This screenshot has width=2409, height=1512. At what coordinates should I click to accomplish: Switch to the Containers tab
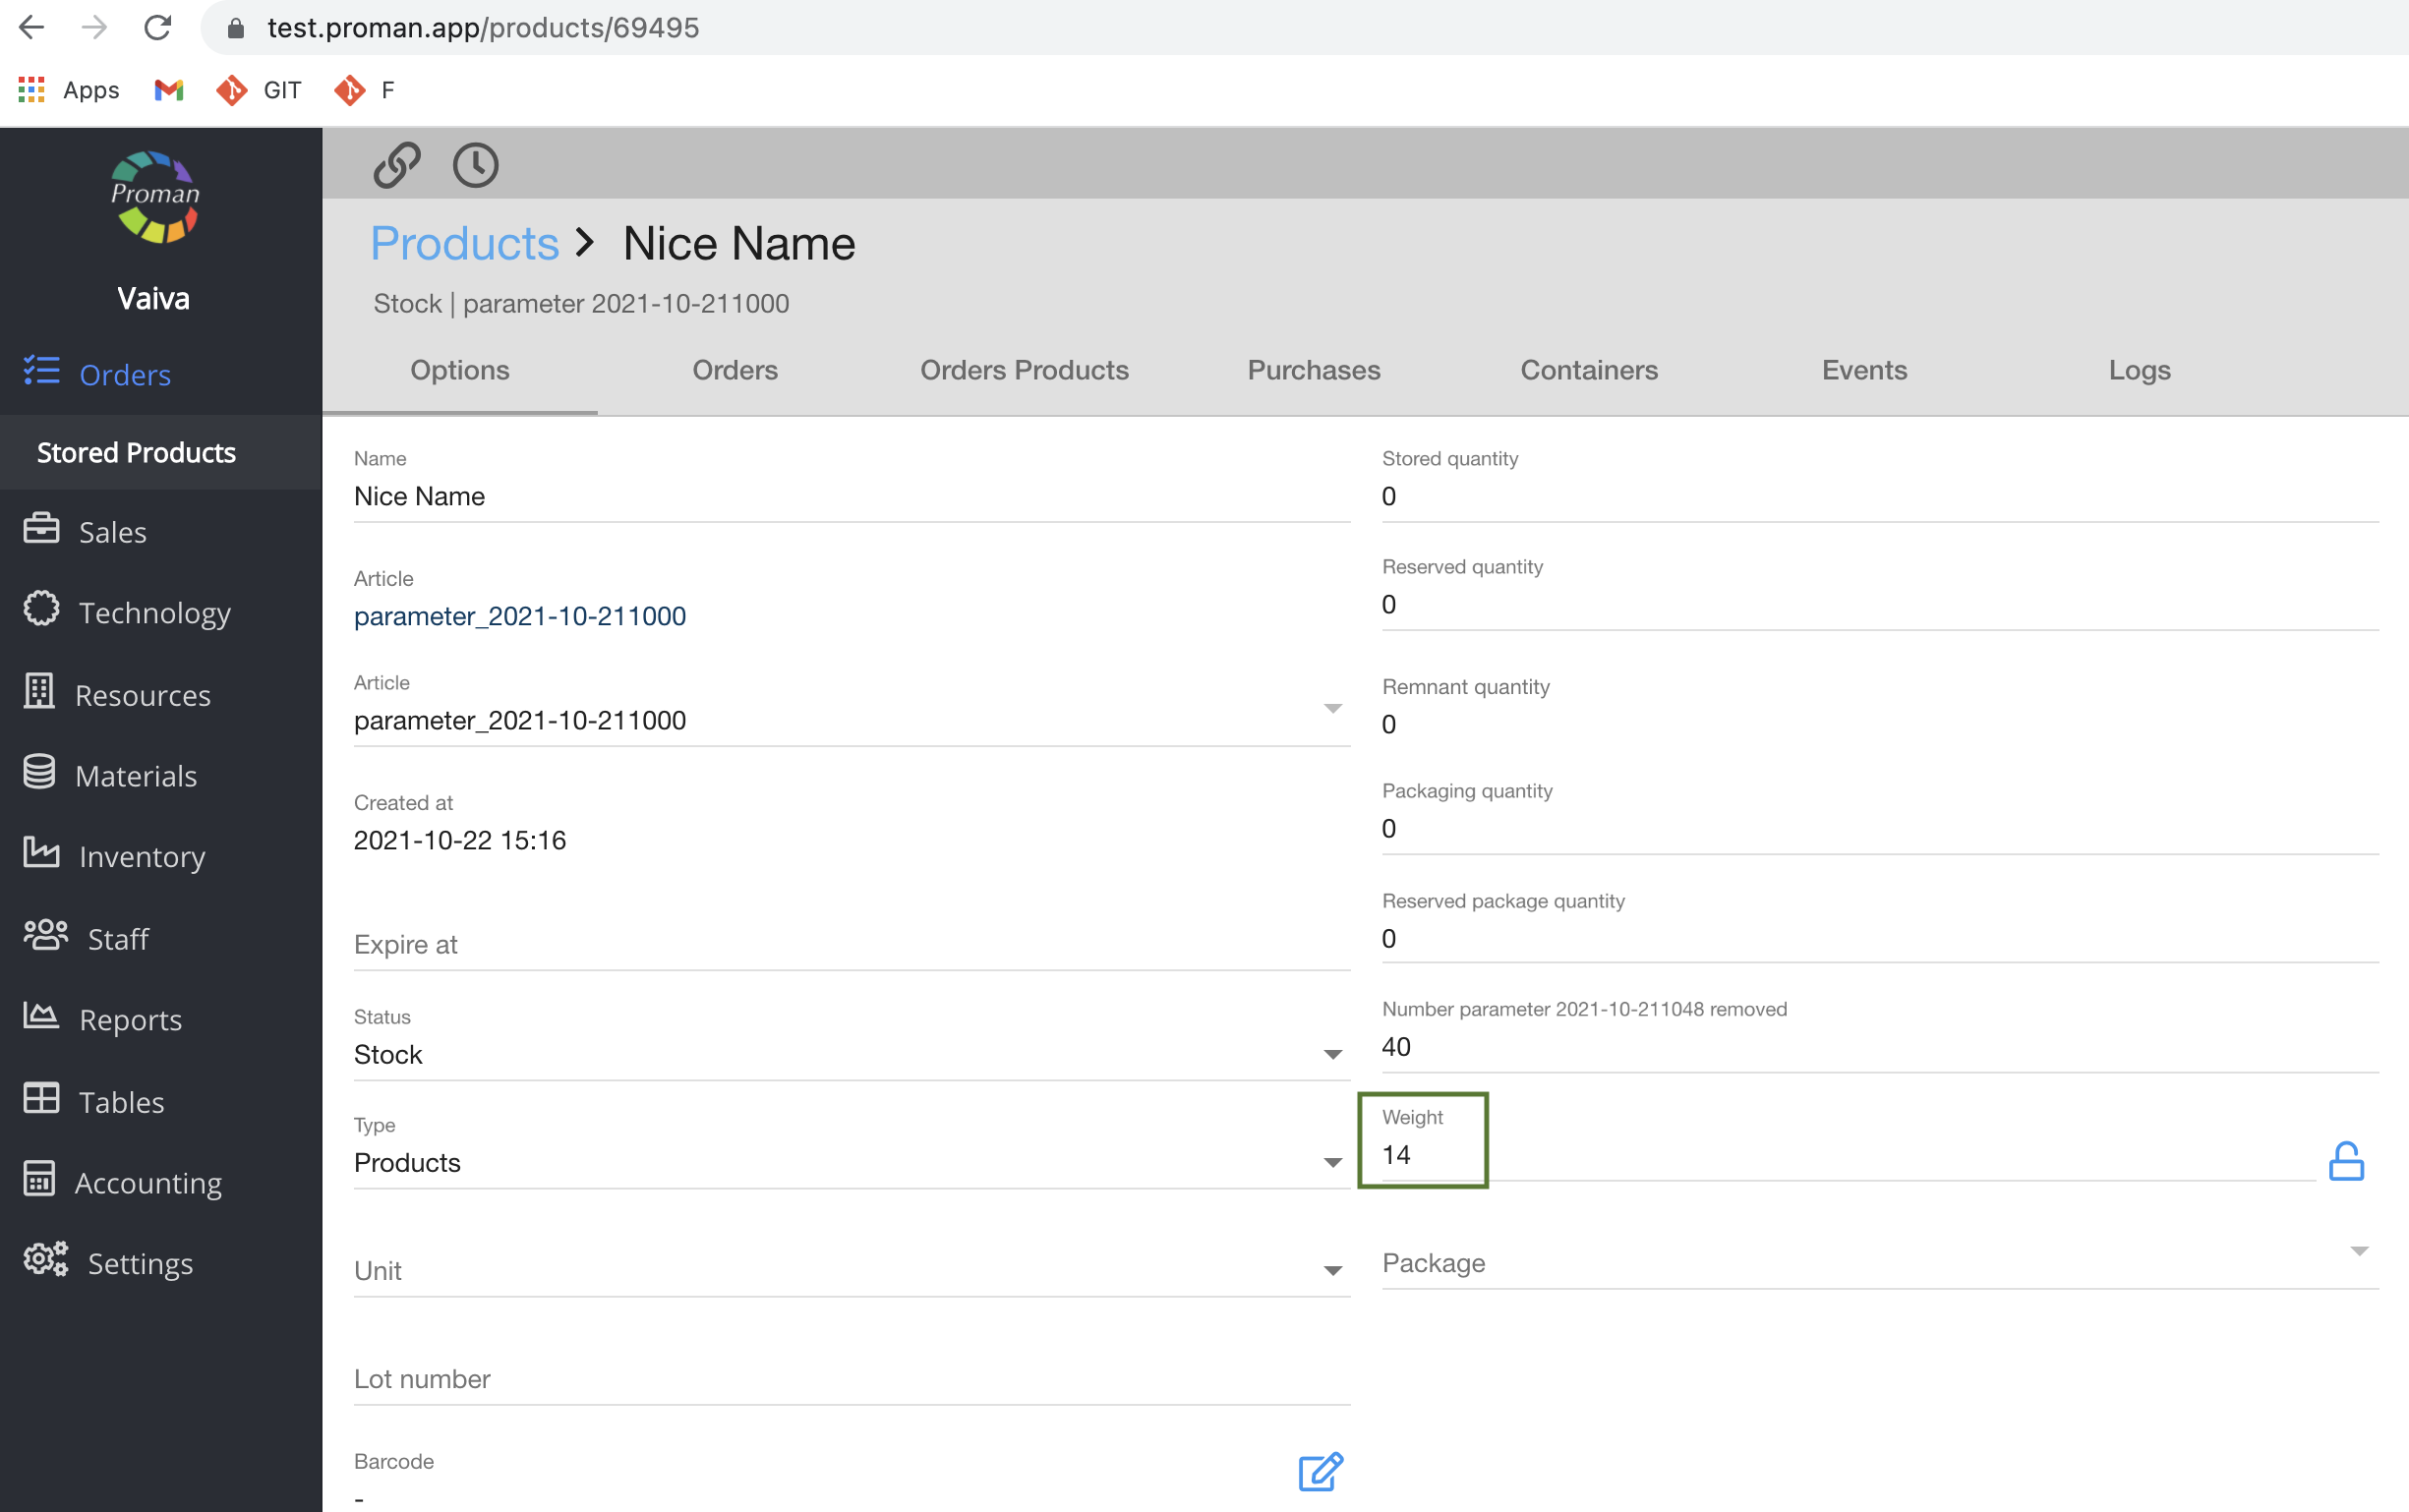point(1588,370)
